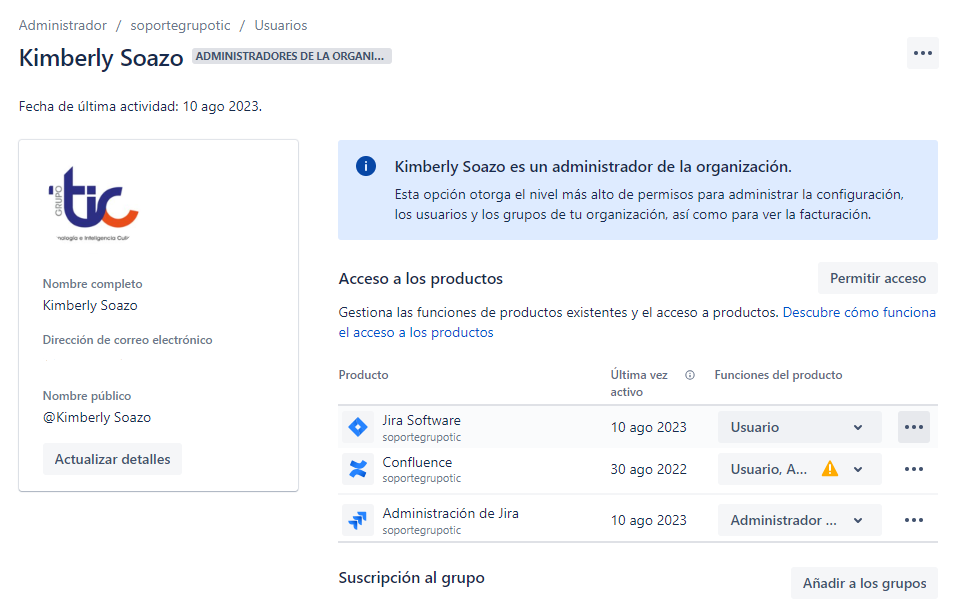Expand the Confluence product role dropdown

(x=799, y=469)
